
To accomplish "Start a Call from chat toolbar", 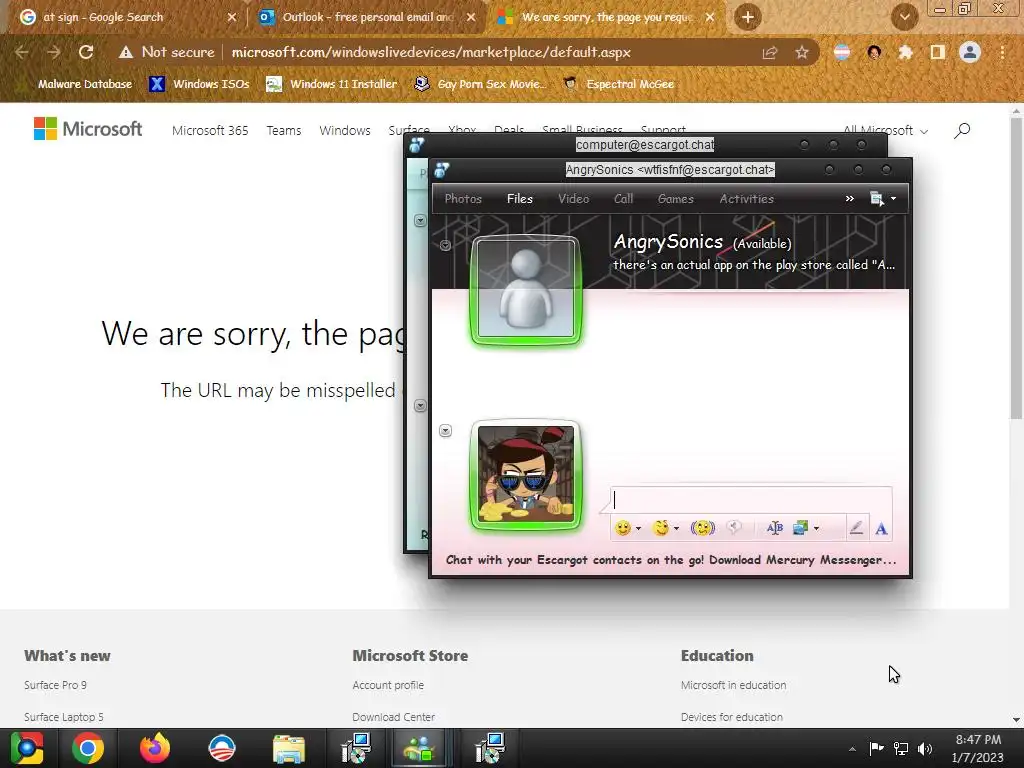I will click(x=623, y=199).
